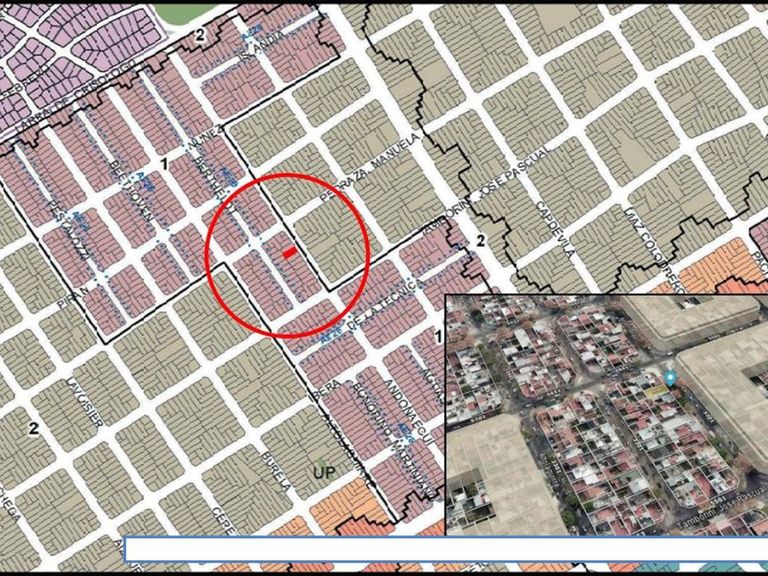Click zone number 1 left of satellite inset

coord(438,336)
